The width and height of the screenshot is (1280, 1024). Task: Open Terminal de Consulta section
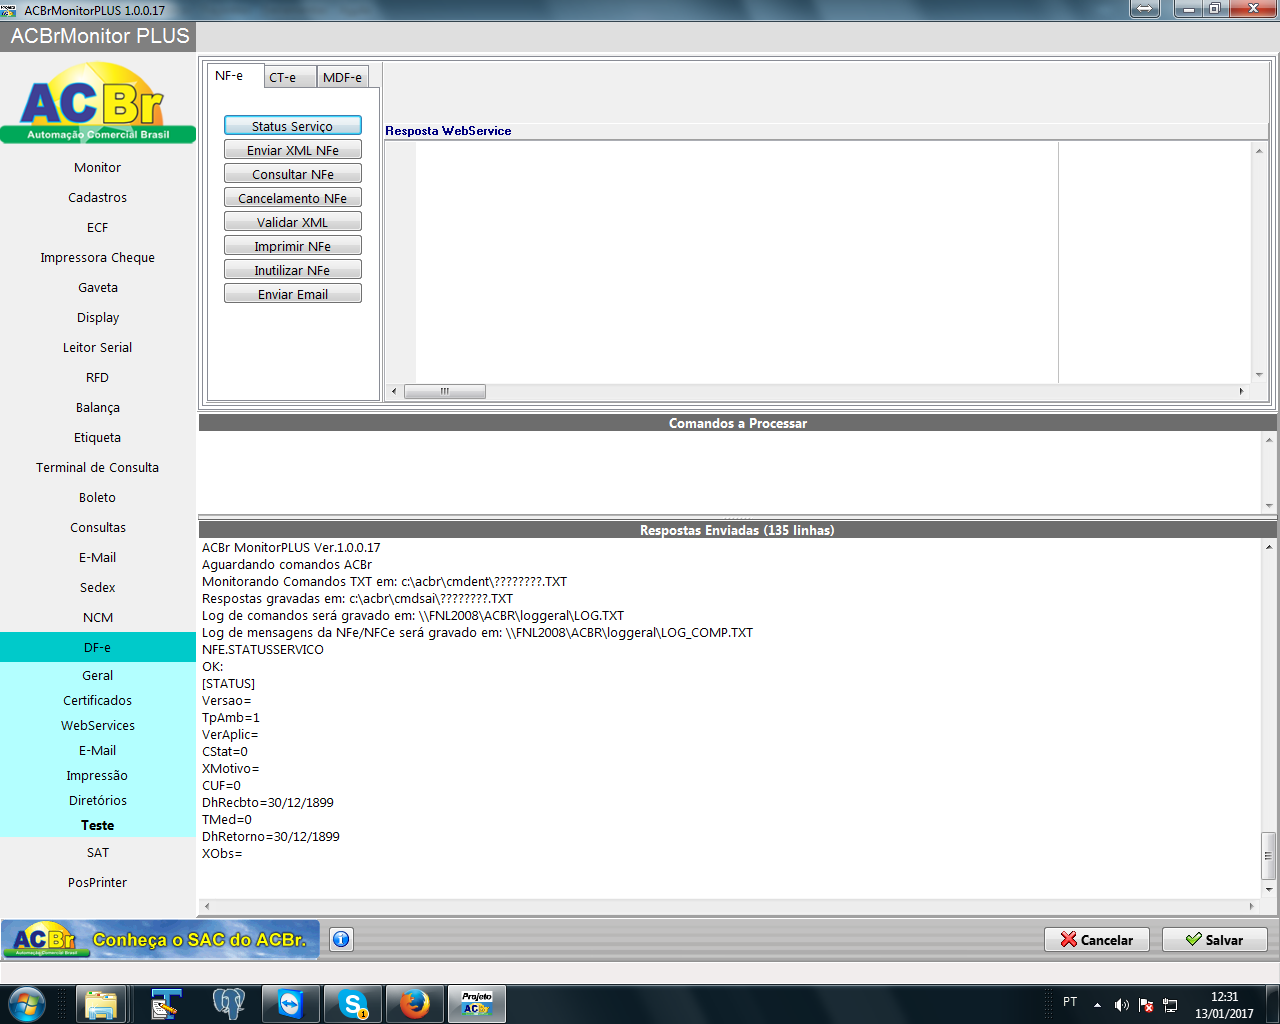tap(98, 467)
